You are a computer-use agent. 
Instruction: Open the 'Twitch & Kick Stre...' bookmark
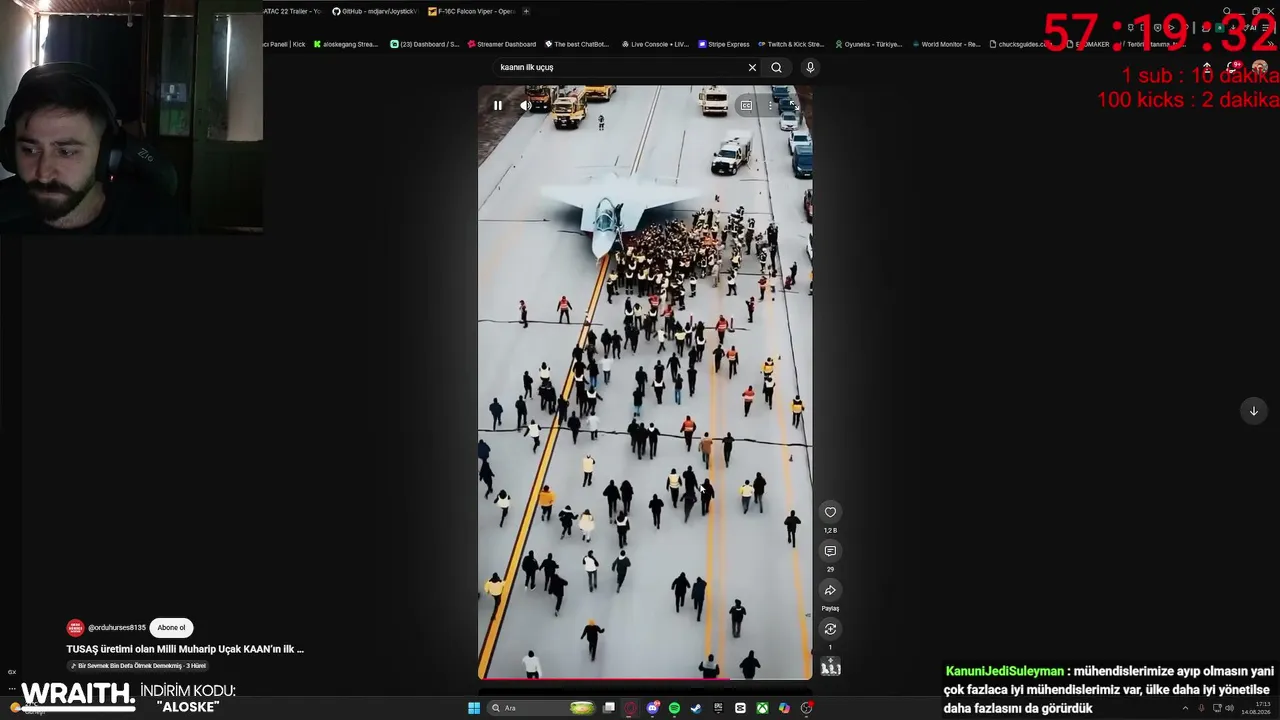click(791, 44)
